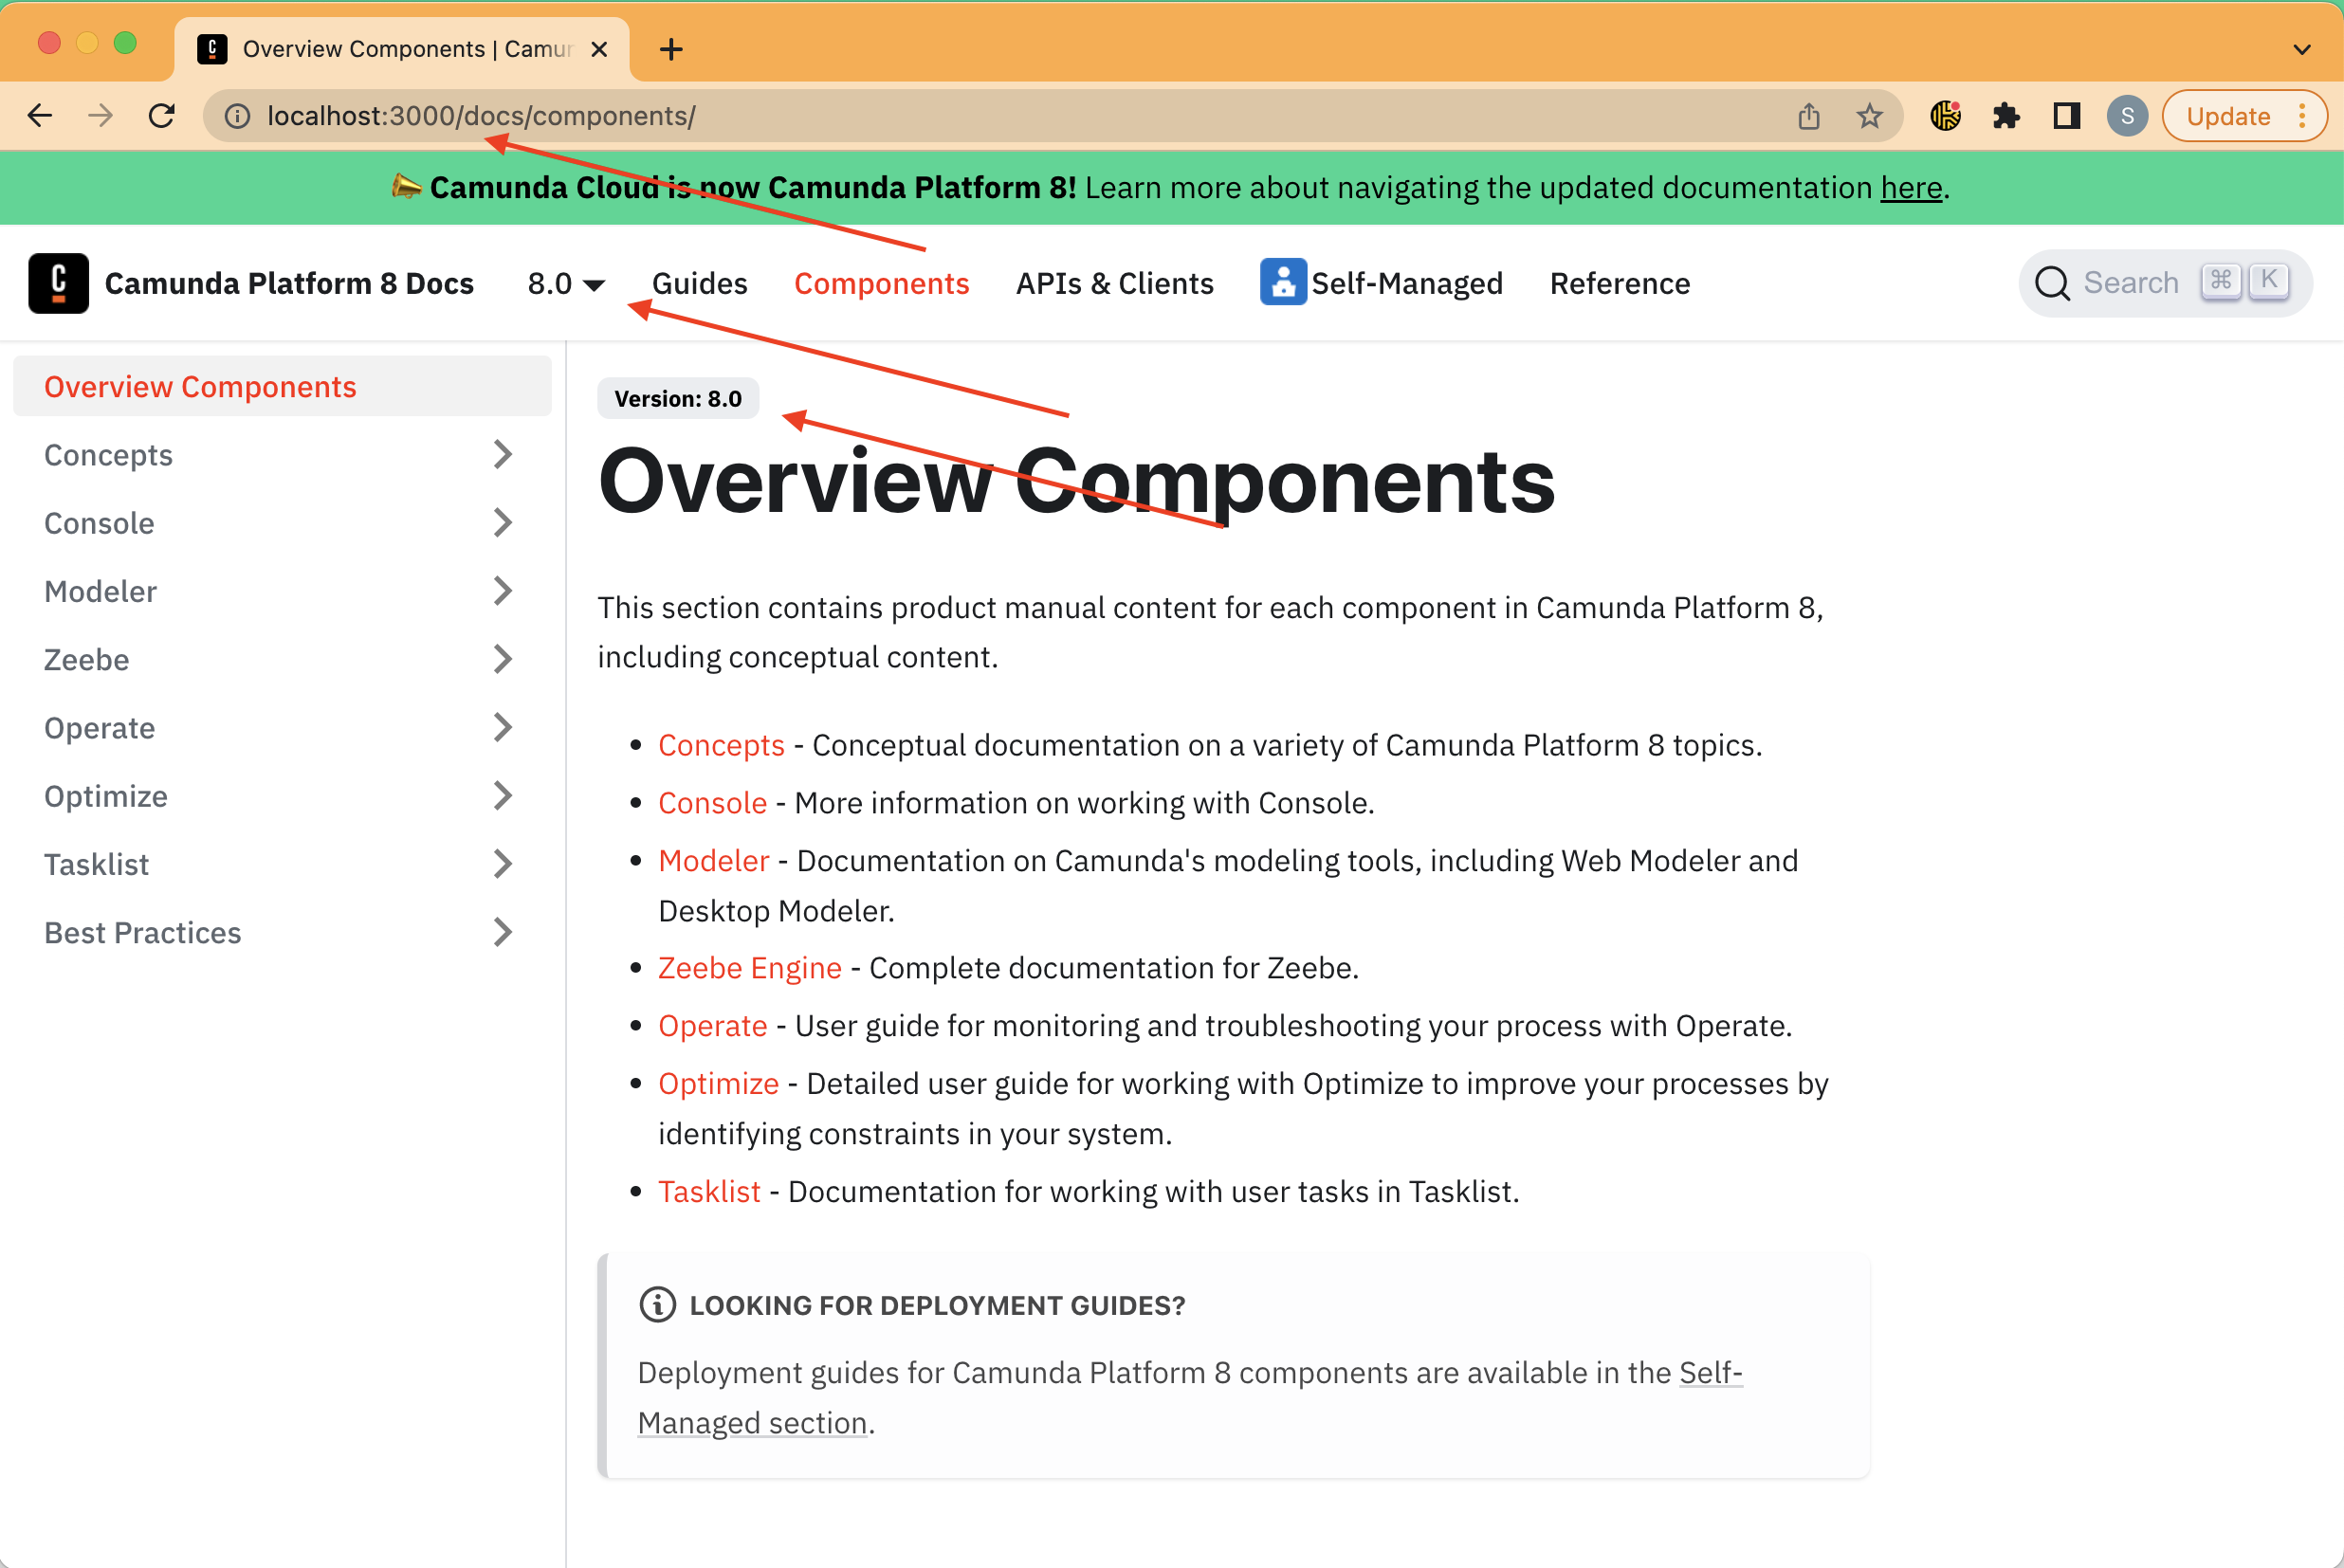Click the Zeebe Engine link
Screen dimensions: 2344x1568
coord(749,968)
